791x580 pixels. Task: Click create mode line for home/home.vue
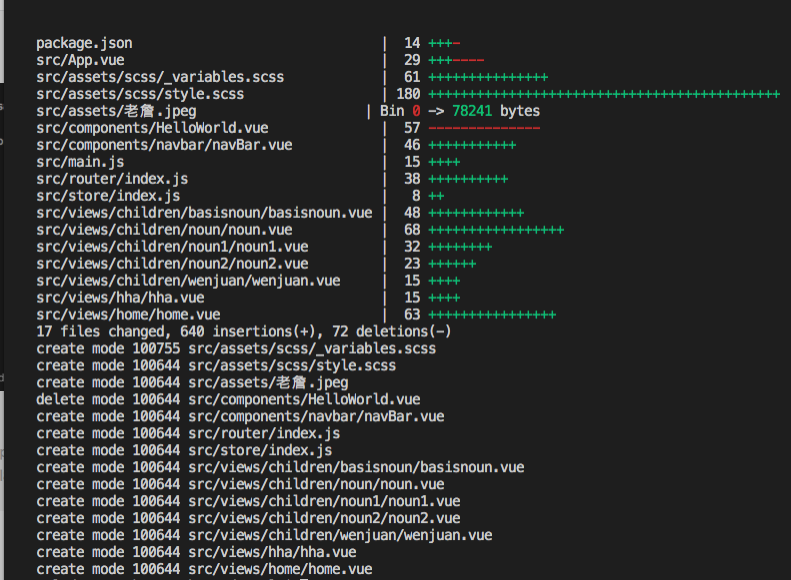pyautogui.click(x=204, y=569)
